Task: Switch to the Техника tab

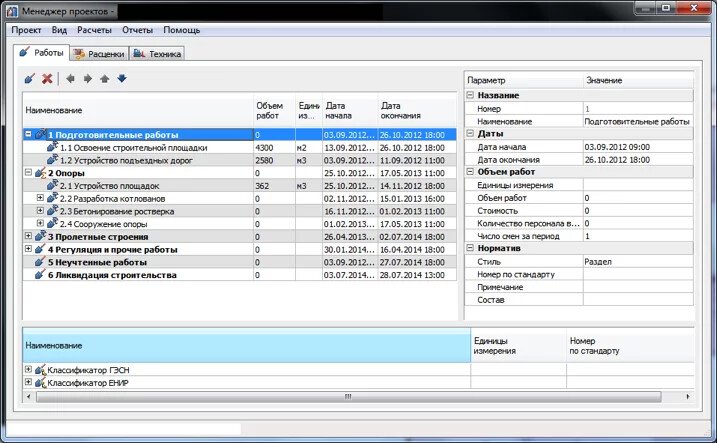Action: tap(156, 53)
